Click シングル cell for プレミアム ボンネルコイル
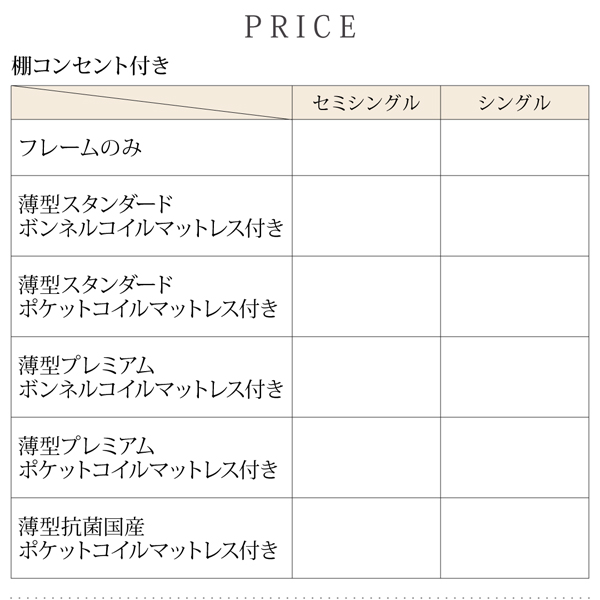Viewport: 600px width, 600px height. pyautogui.click(x=515, y=377)
